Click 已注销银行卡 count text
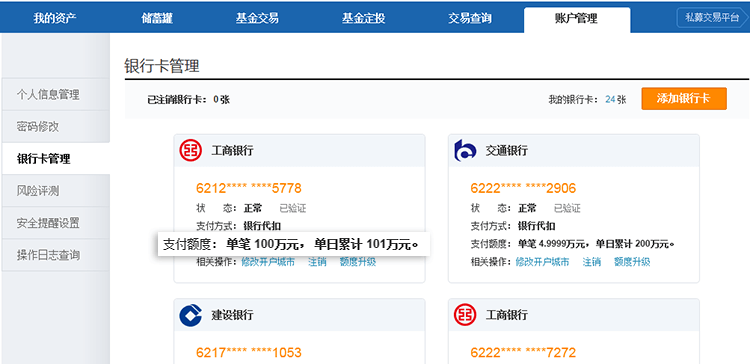The height and width of the screenshot is (364, 750). (188, 99)
